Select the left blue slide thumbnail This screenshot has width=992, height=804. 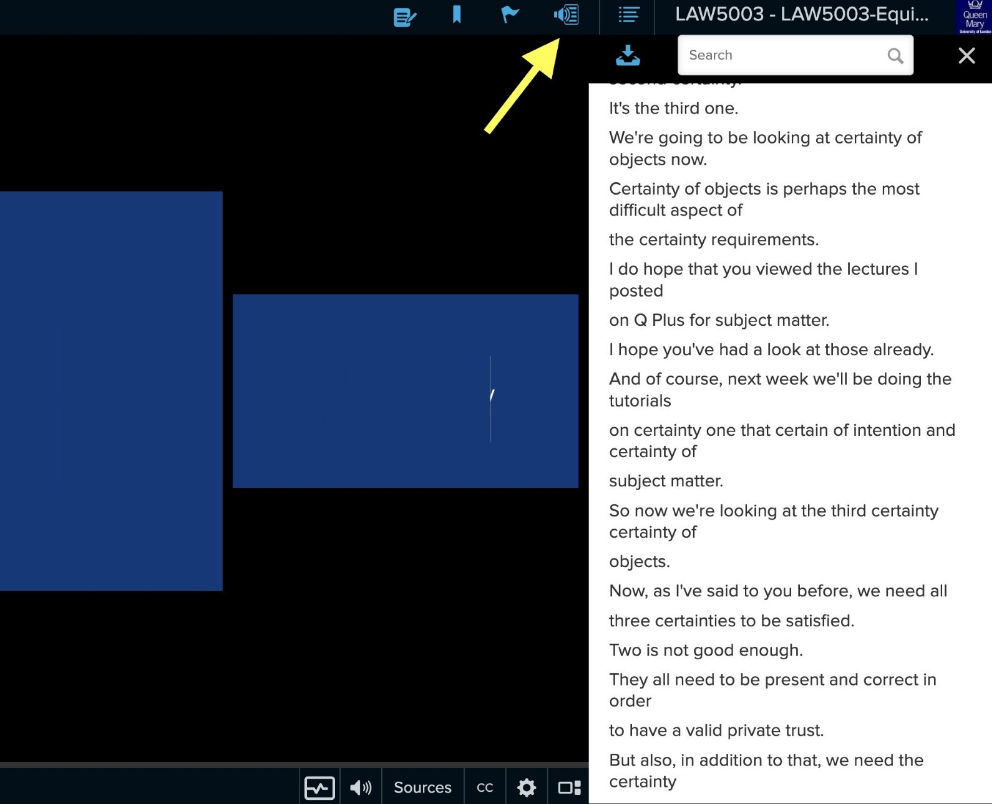110,390
